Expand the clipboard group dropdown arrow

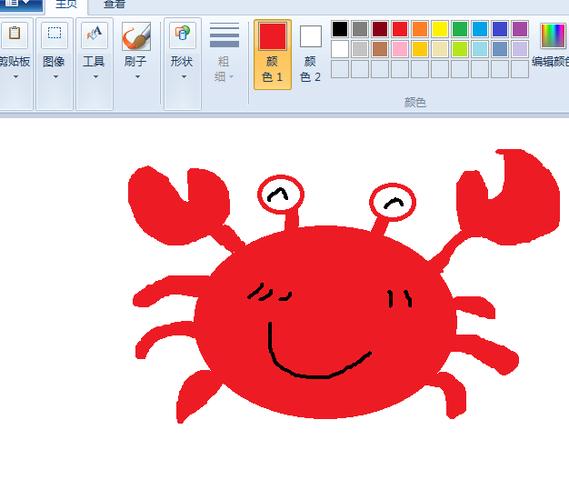point(16,77)
